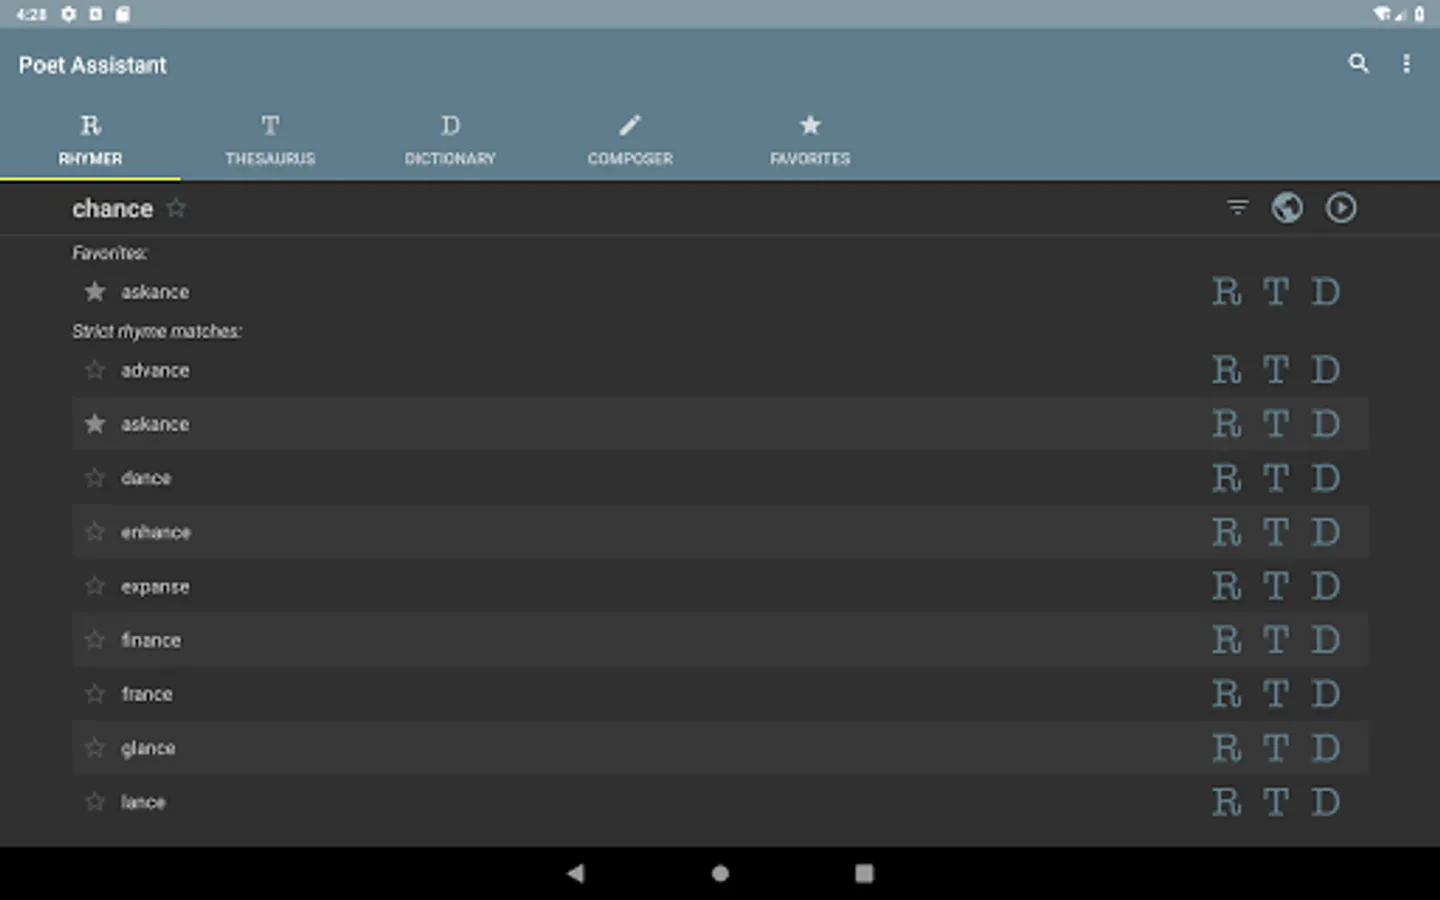Select the word france in the list
The image size is (1440, 900).
click(147, 694)
